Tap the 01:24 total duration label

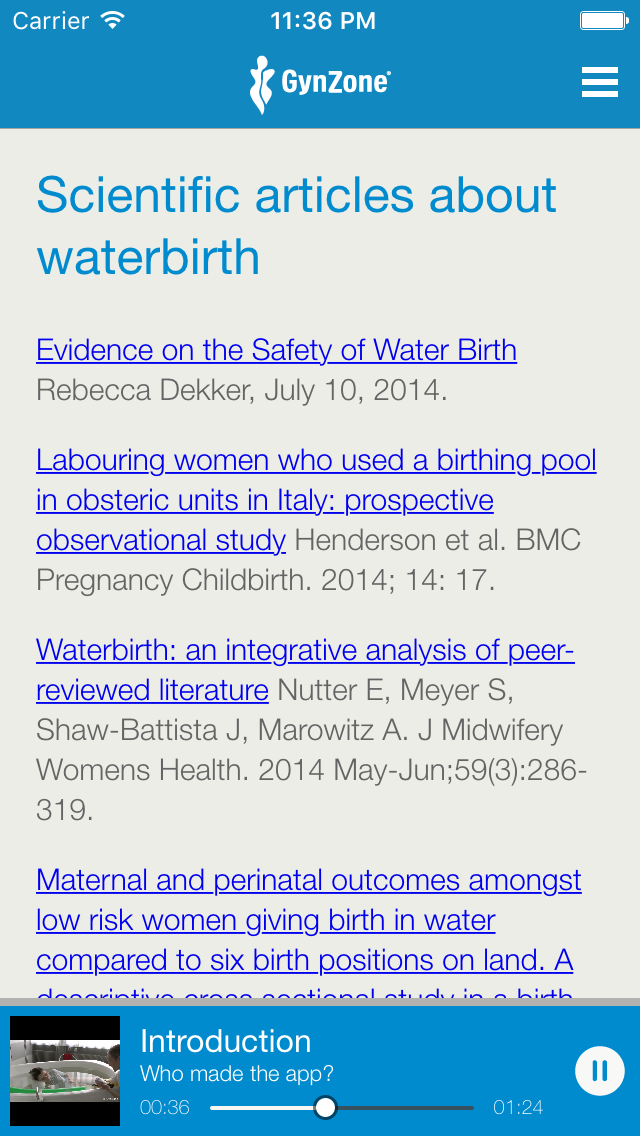tap(517, 1107)
